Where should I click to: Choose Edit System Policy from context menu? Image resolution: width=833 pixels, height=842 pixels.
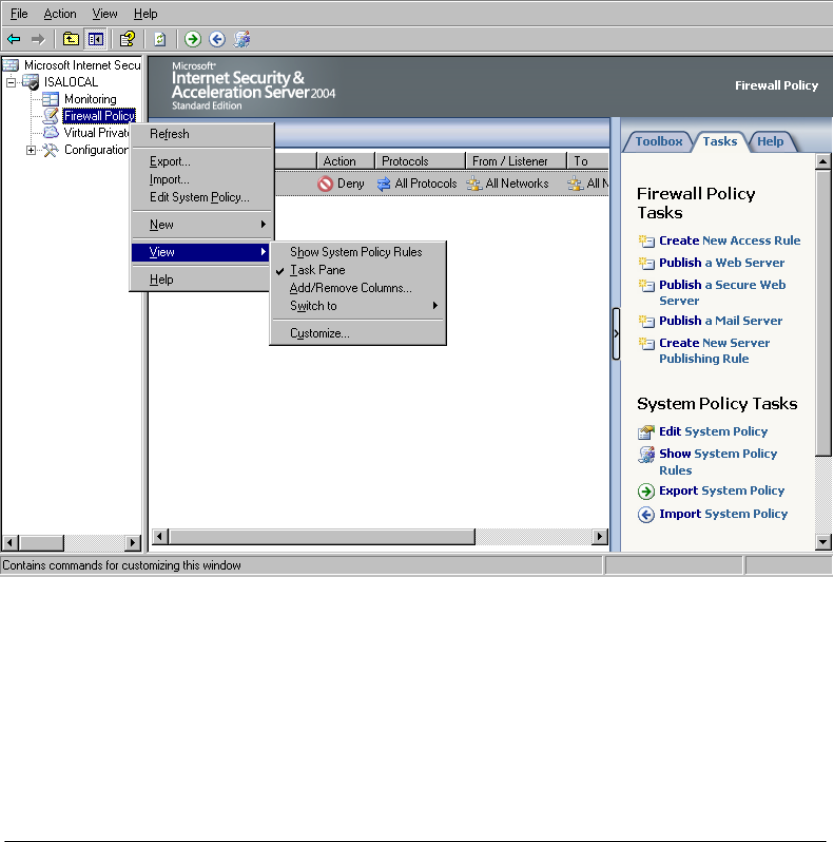(x=199, y=197)
